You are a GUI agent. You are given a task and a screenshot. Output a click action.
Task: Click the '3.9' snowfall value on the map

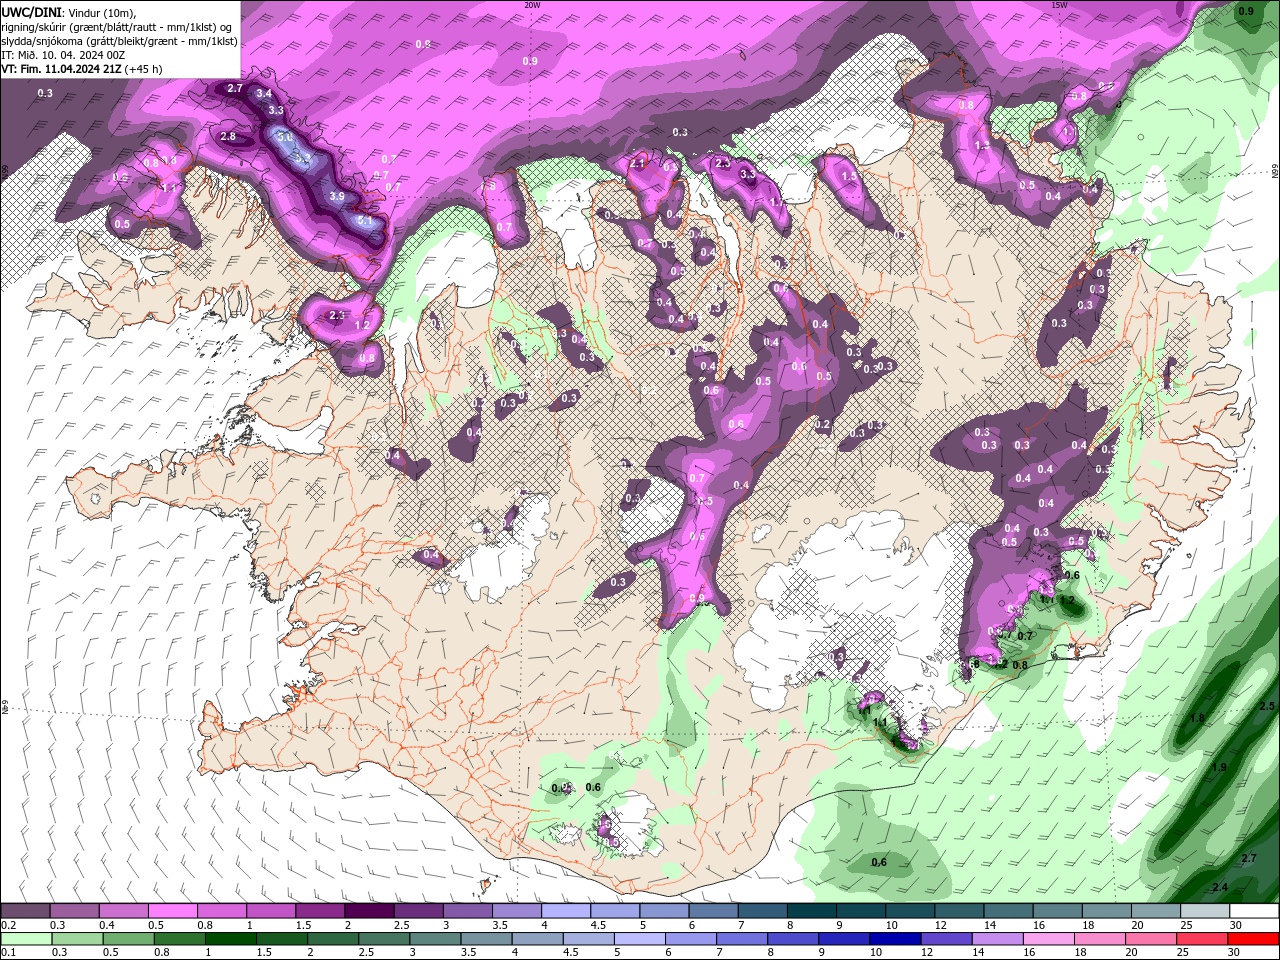pos(337,197)
